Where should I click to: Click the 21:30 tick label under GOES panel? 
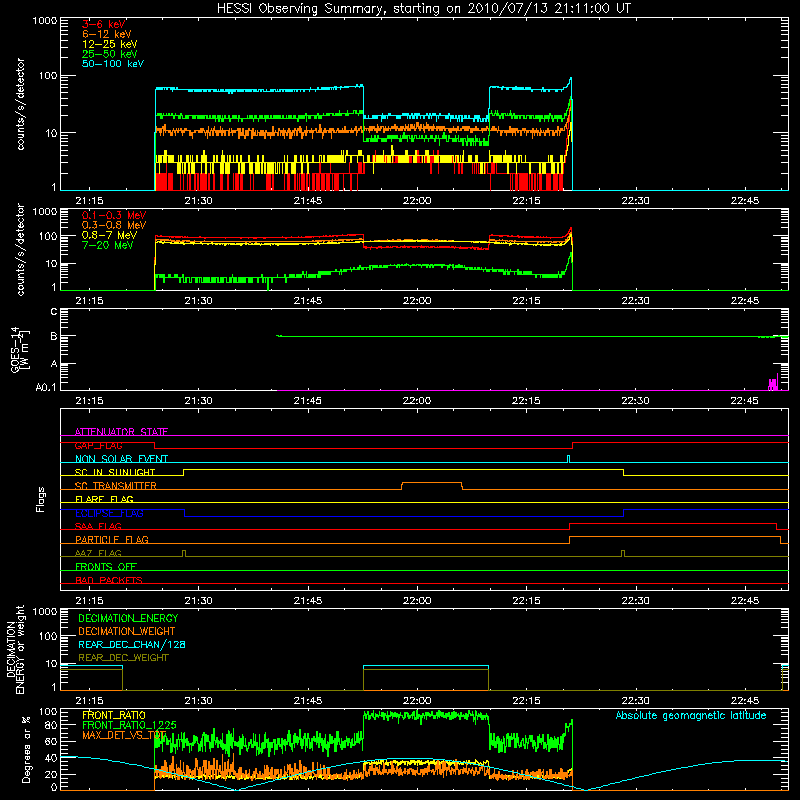198,401
